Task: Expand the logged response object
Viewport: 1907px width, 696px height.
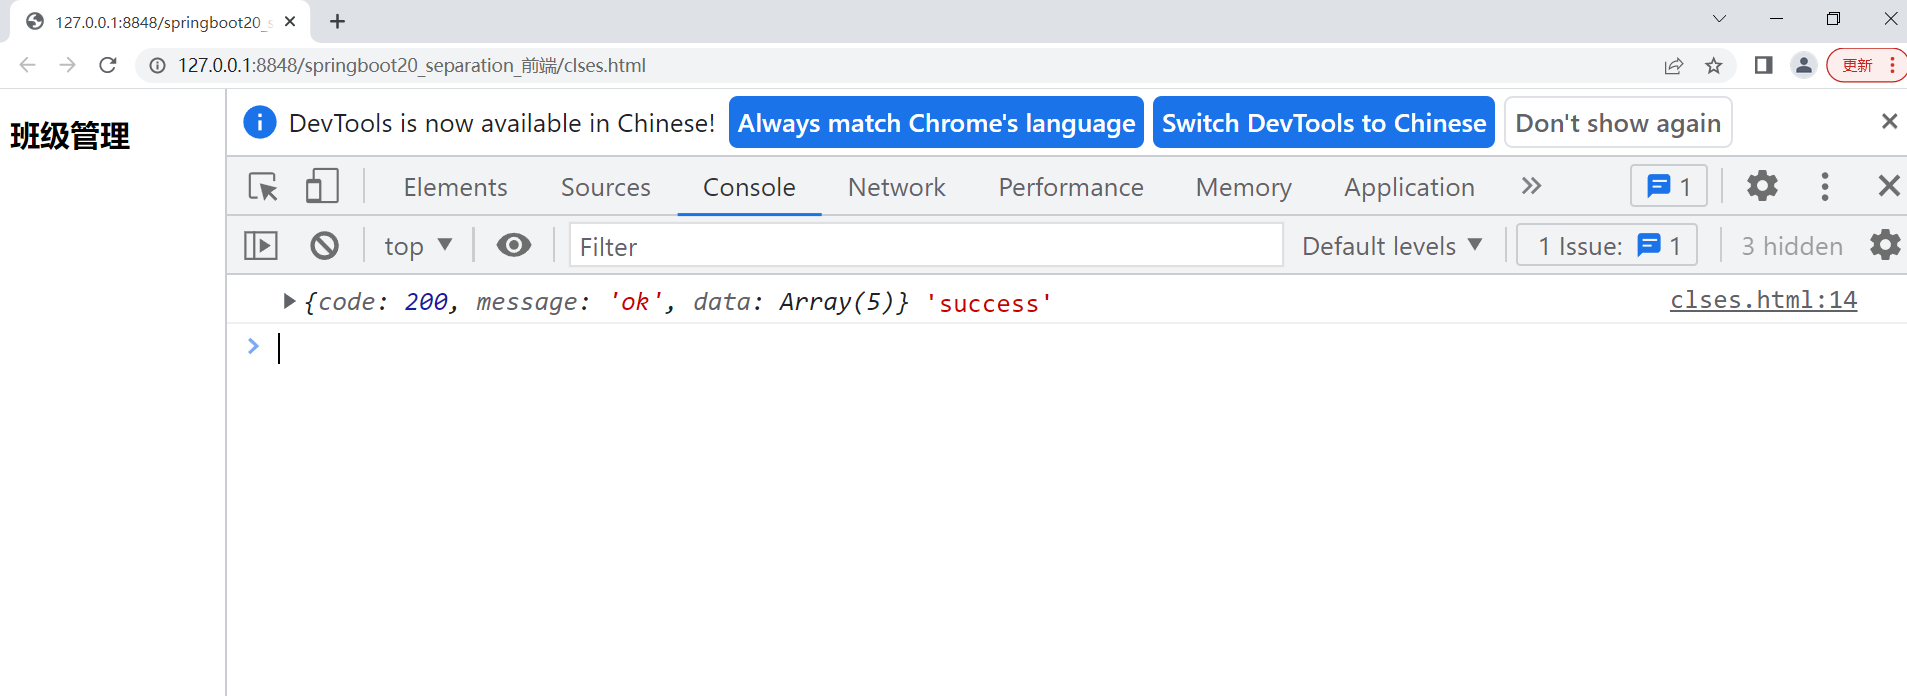Action: click(289, 301)
